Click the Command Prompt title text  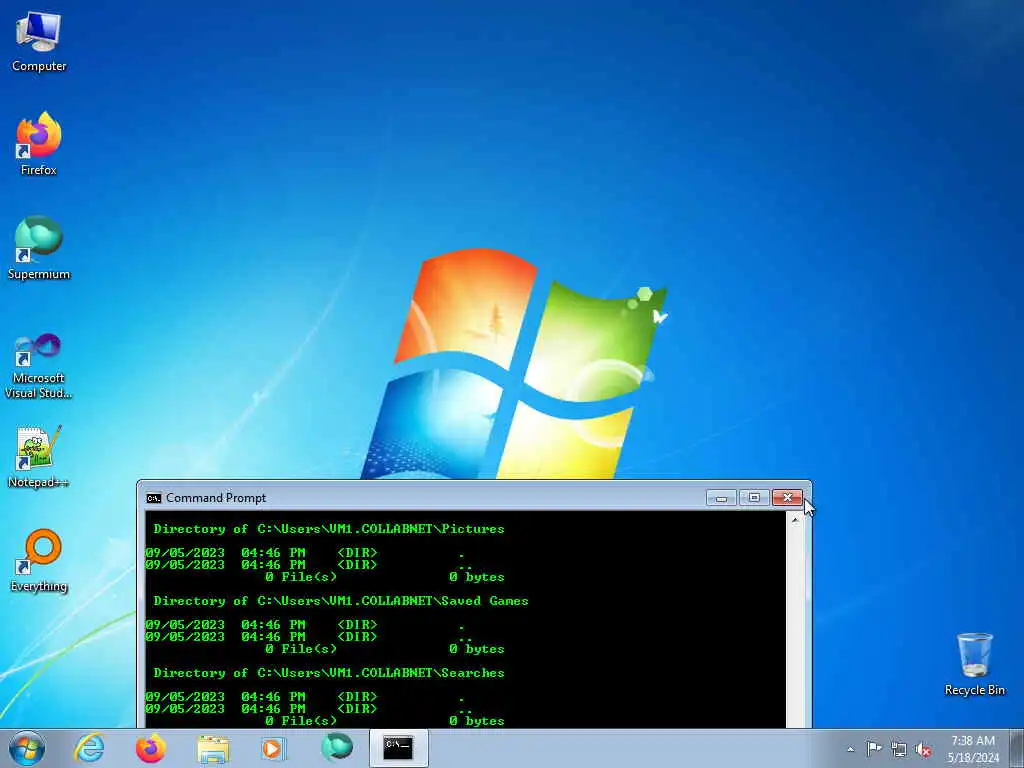click(216, 498)
